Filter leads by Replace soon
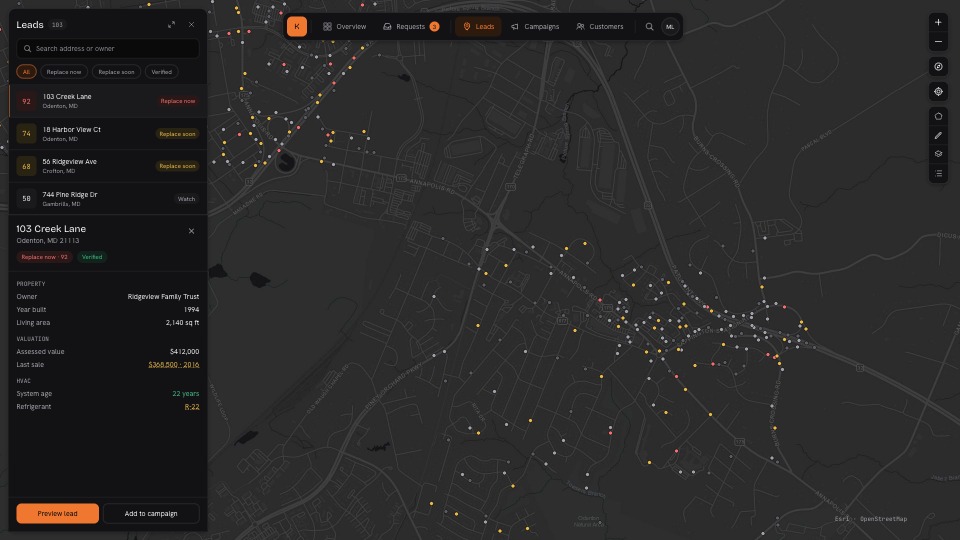Screen dimensions: 960x540 [116, 72]
